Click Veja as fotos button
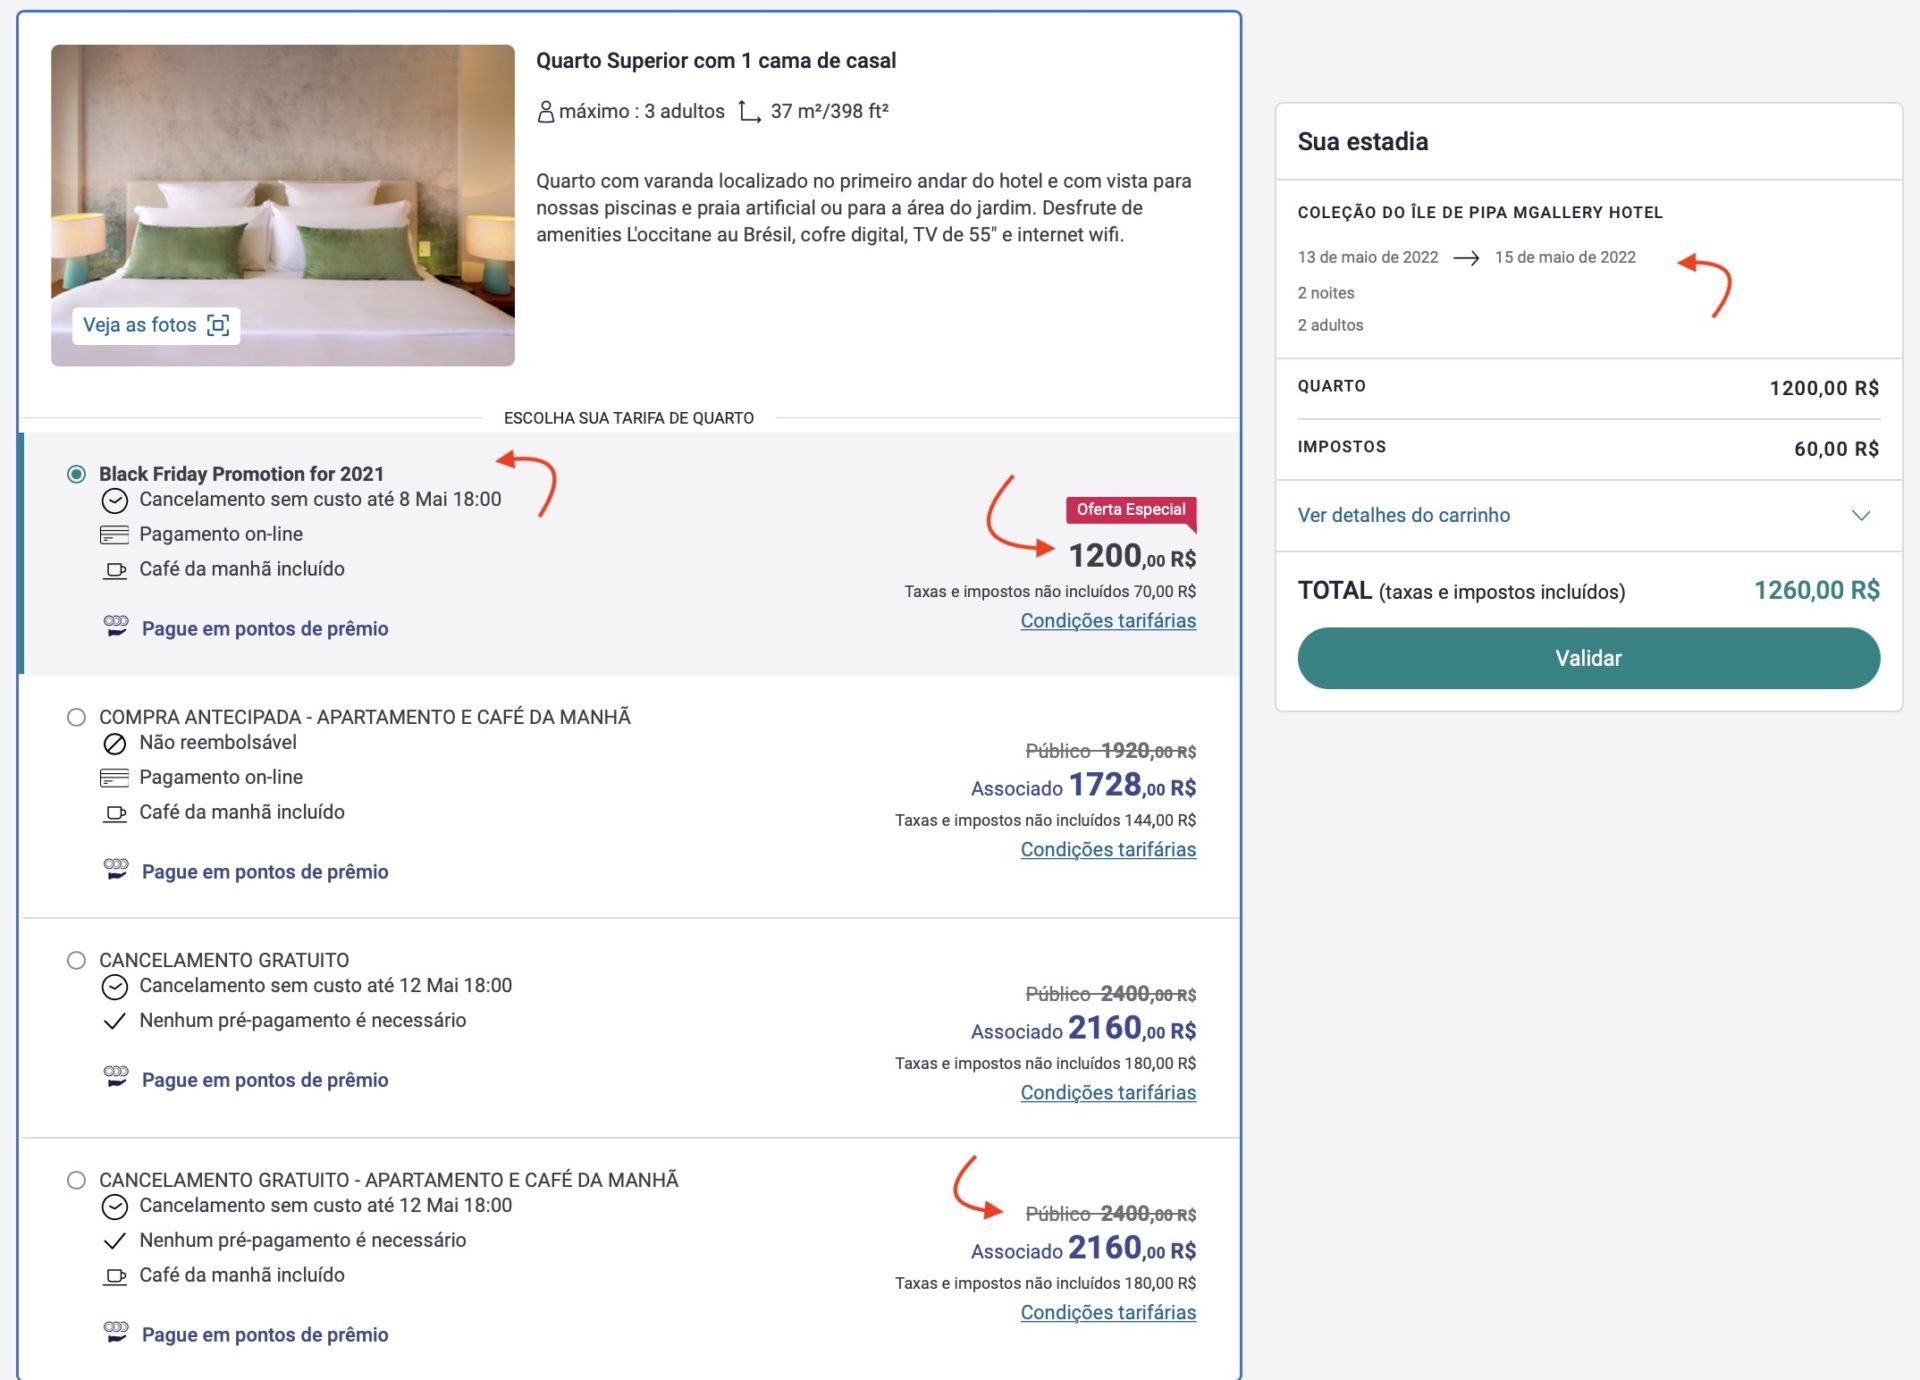The image size is (1920, 1380). (156, 325)
